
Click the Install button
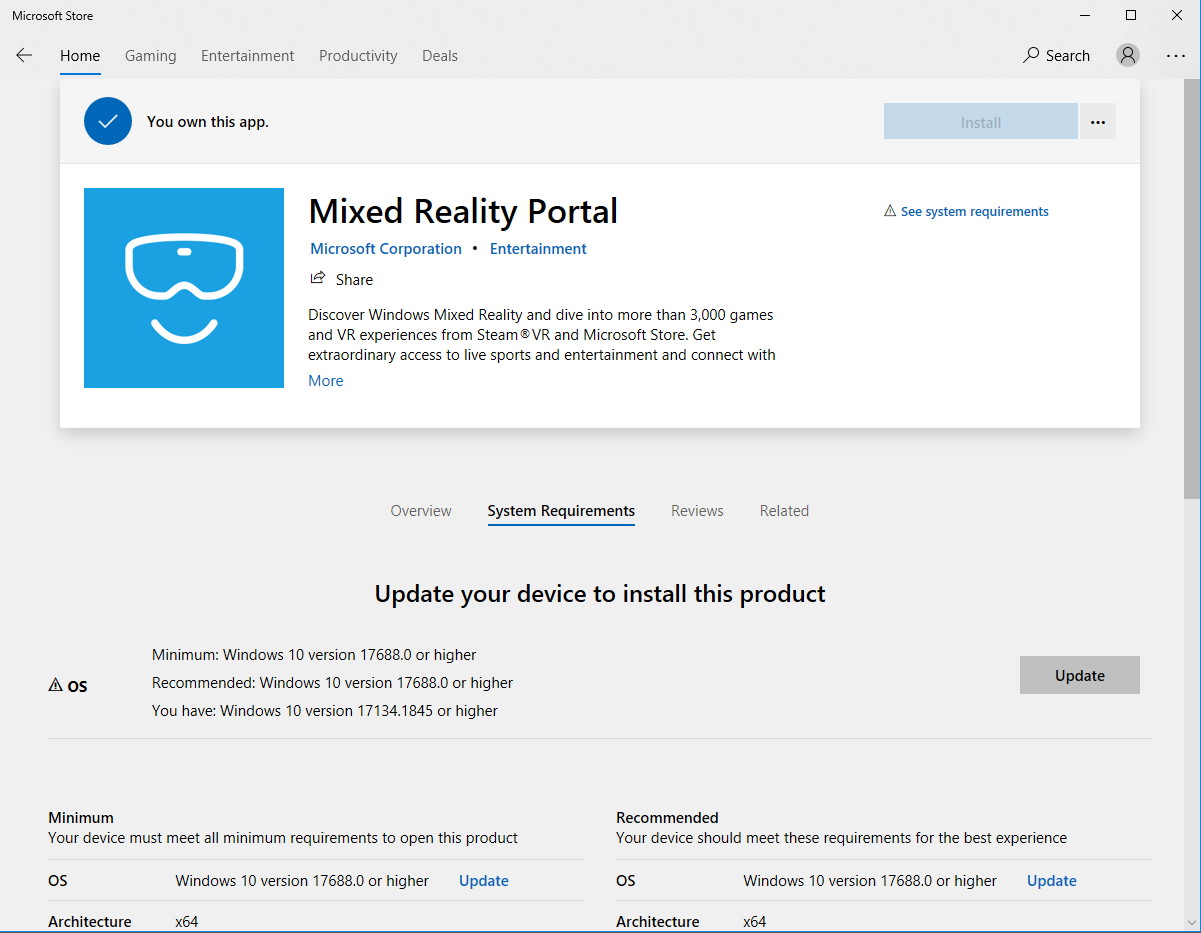[981, 122]
